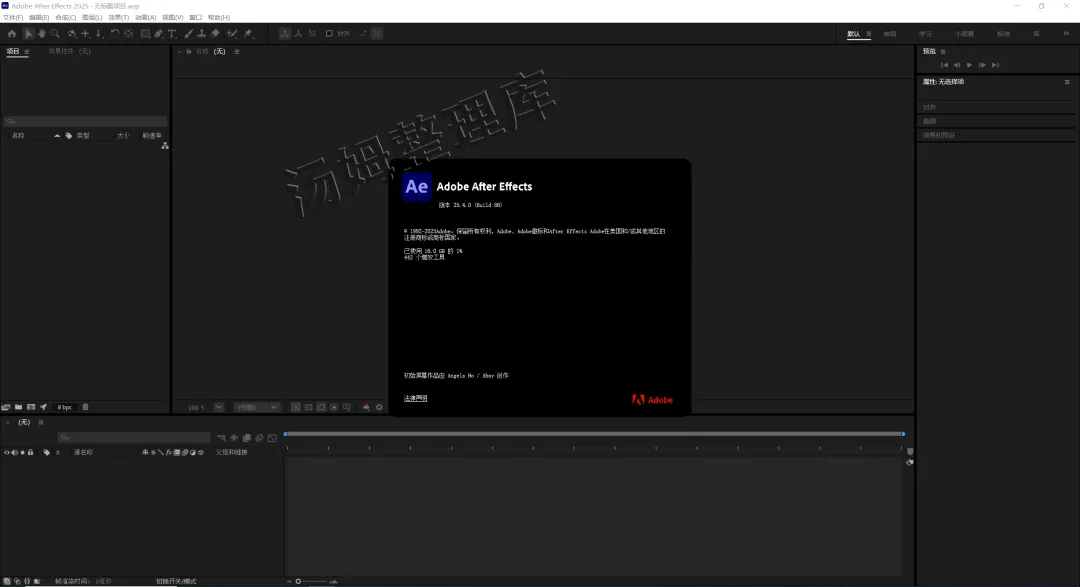The width and height of the screenshot is (1080, 587).
Task: Select the Puppet Pin tool
Action: (248, 33)
